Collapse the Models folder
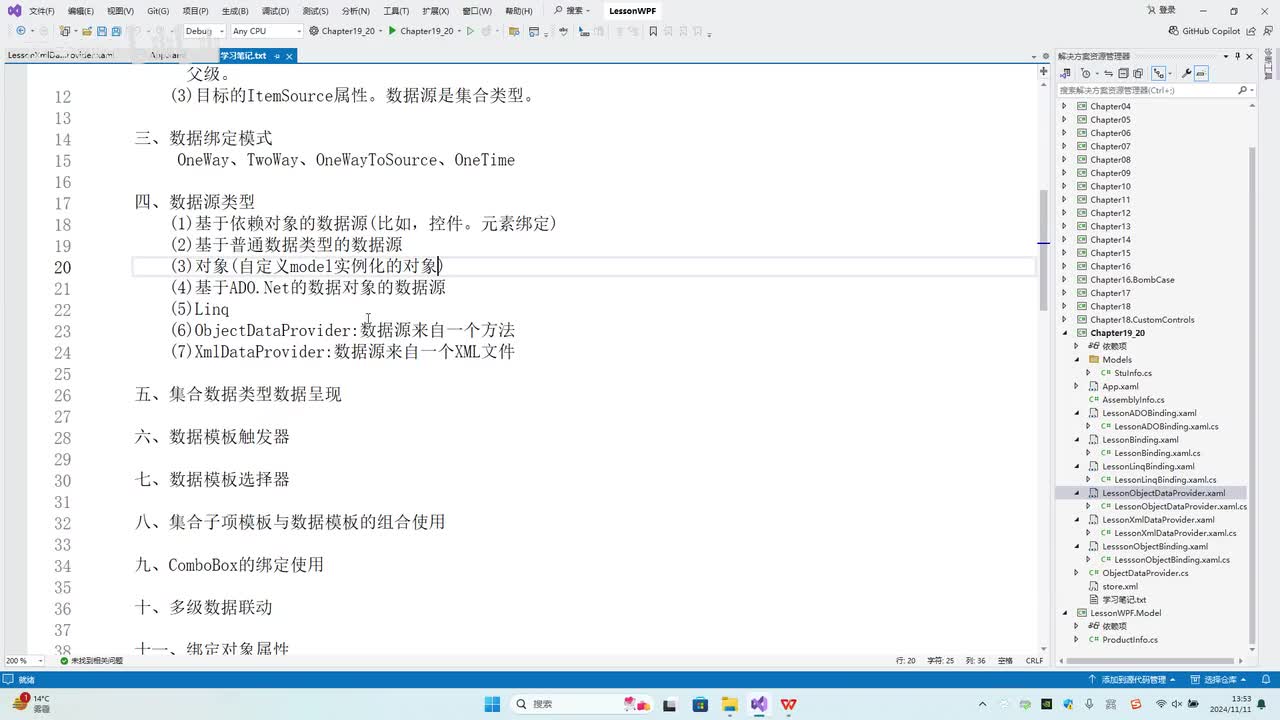 [x=1077, y=359]
